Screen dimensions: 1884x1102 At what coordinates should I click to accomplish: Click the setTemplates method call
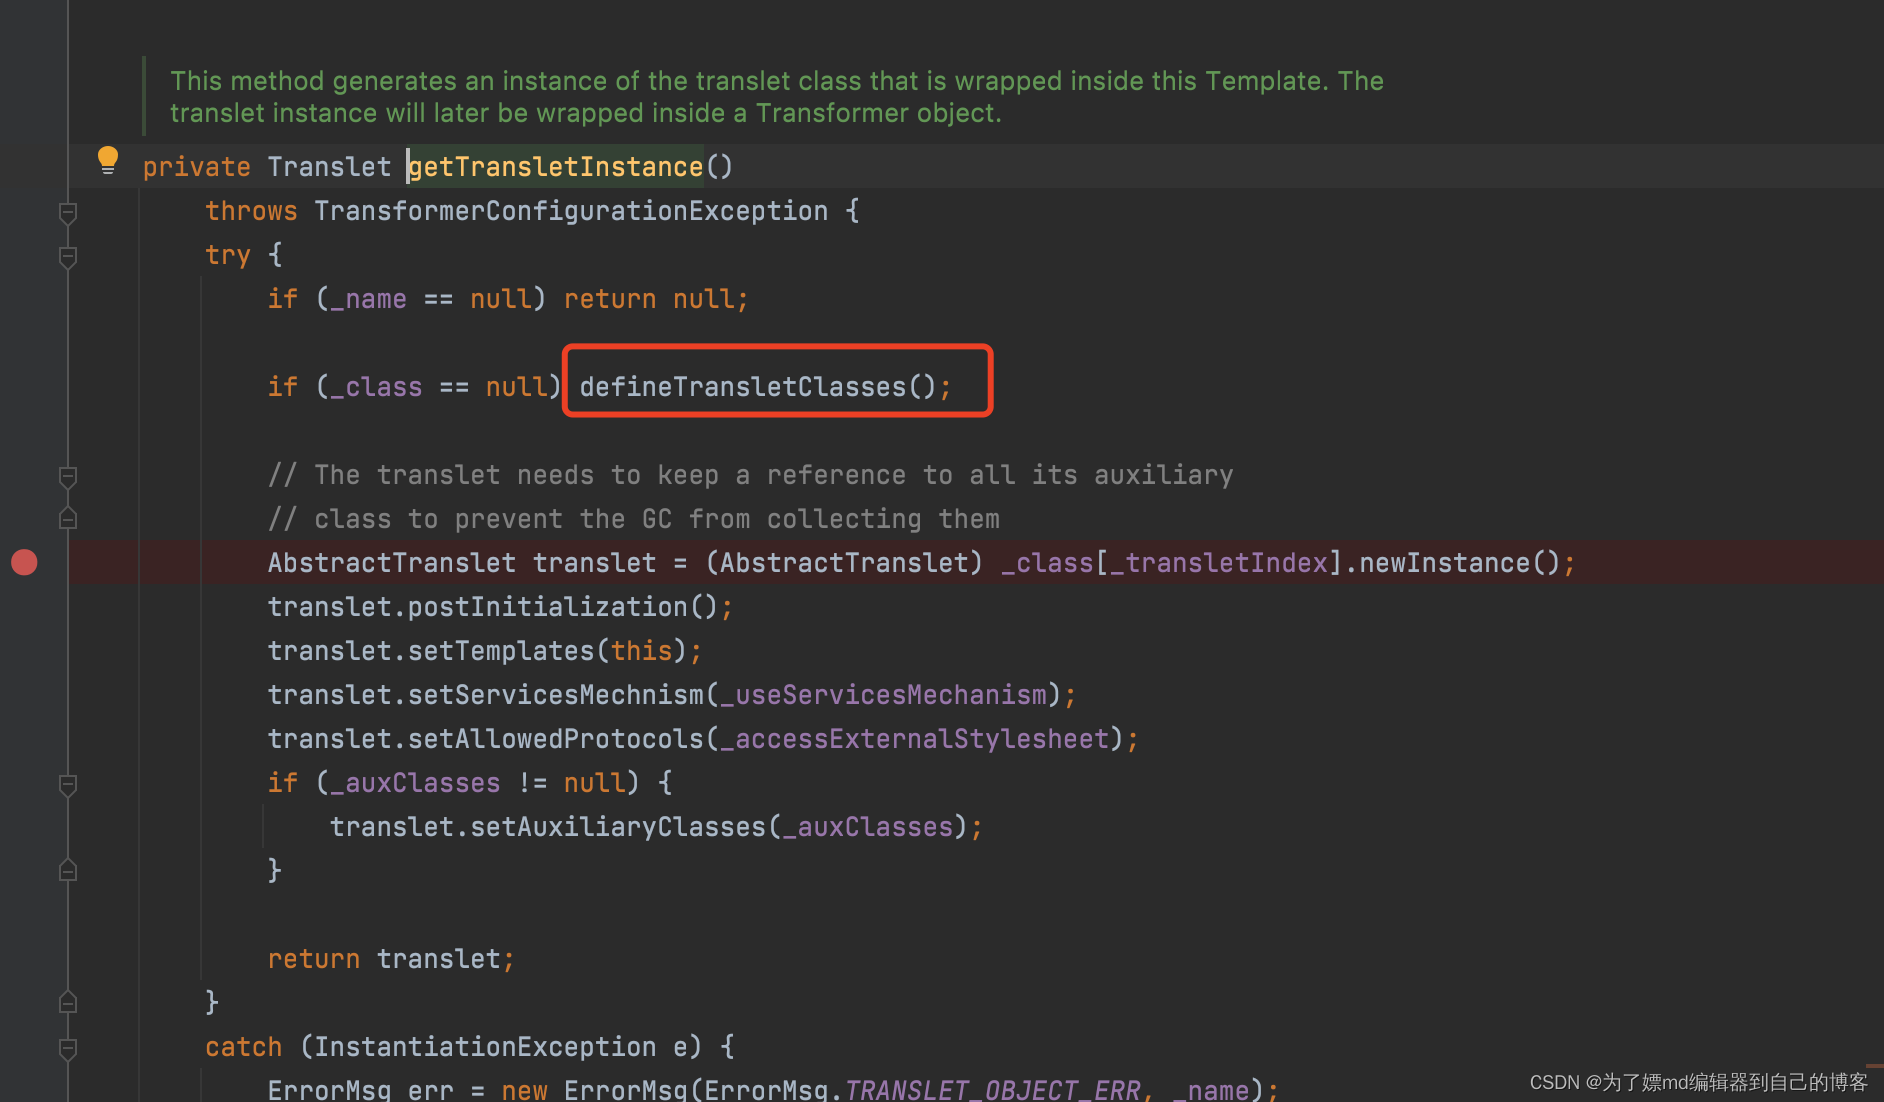pos(501,651)
